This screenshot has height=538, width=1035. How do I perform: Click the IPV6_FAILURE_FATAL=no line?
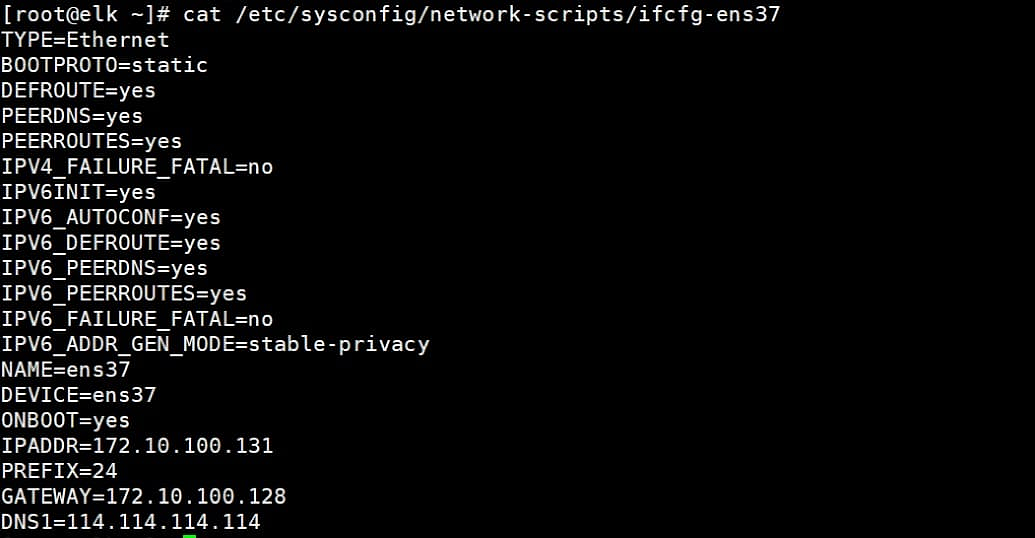(137, 319)
